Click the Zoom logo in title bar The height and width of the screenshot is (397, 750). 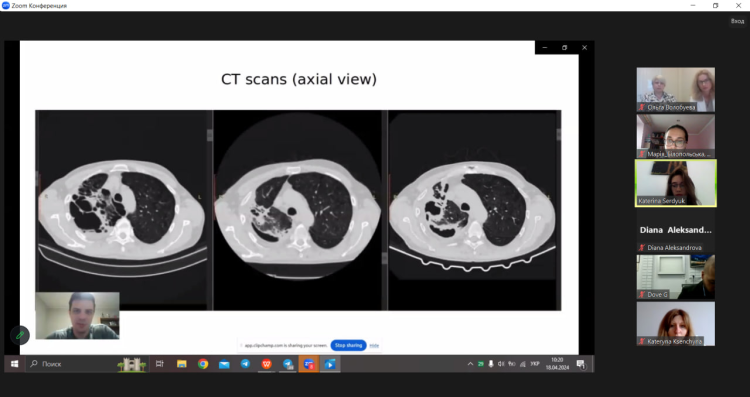[5, 6]
